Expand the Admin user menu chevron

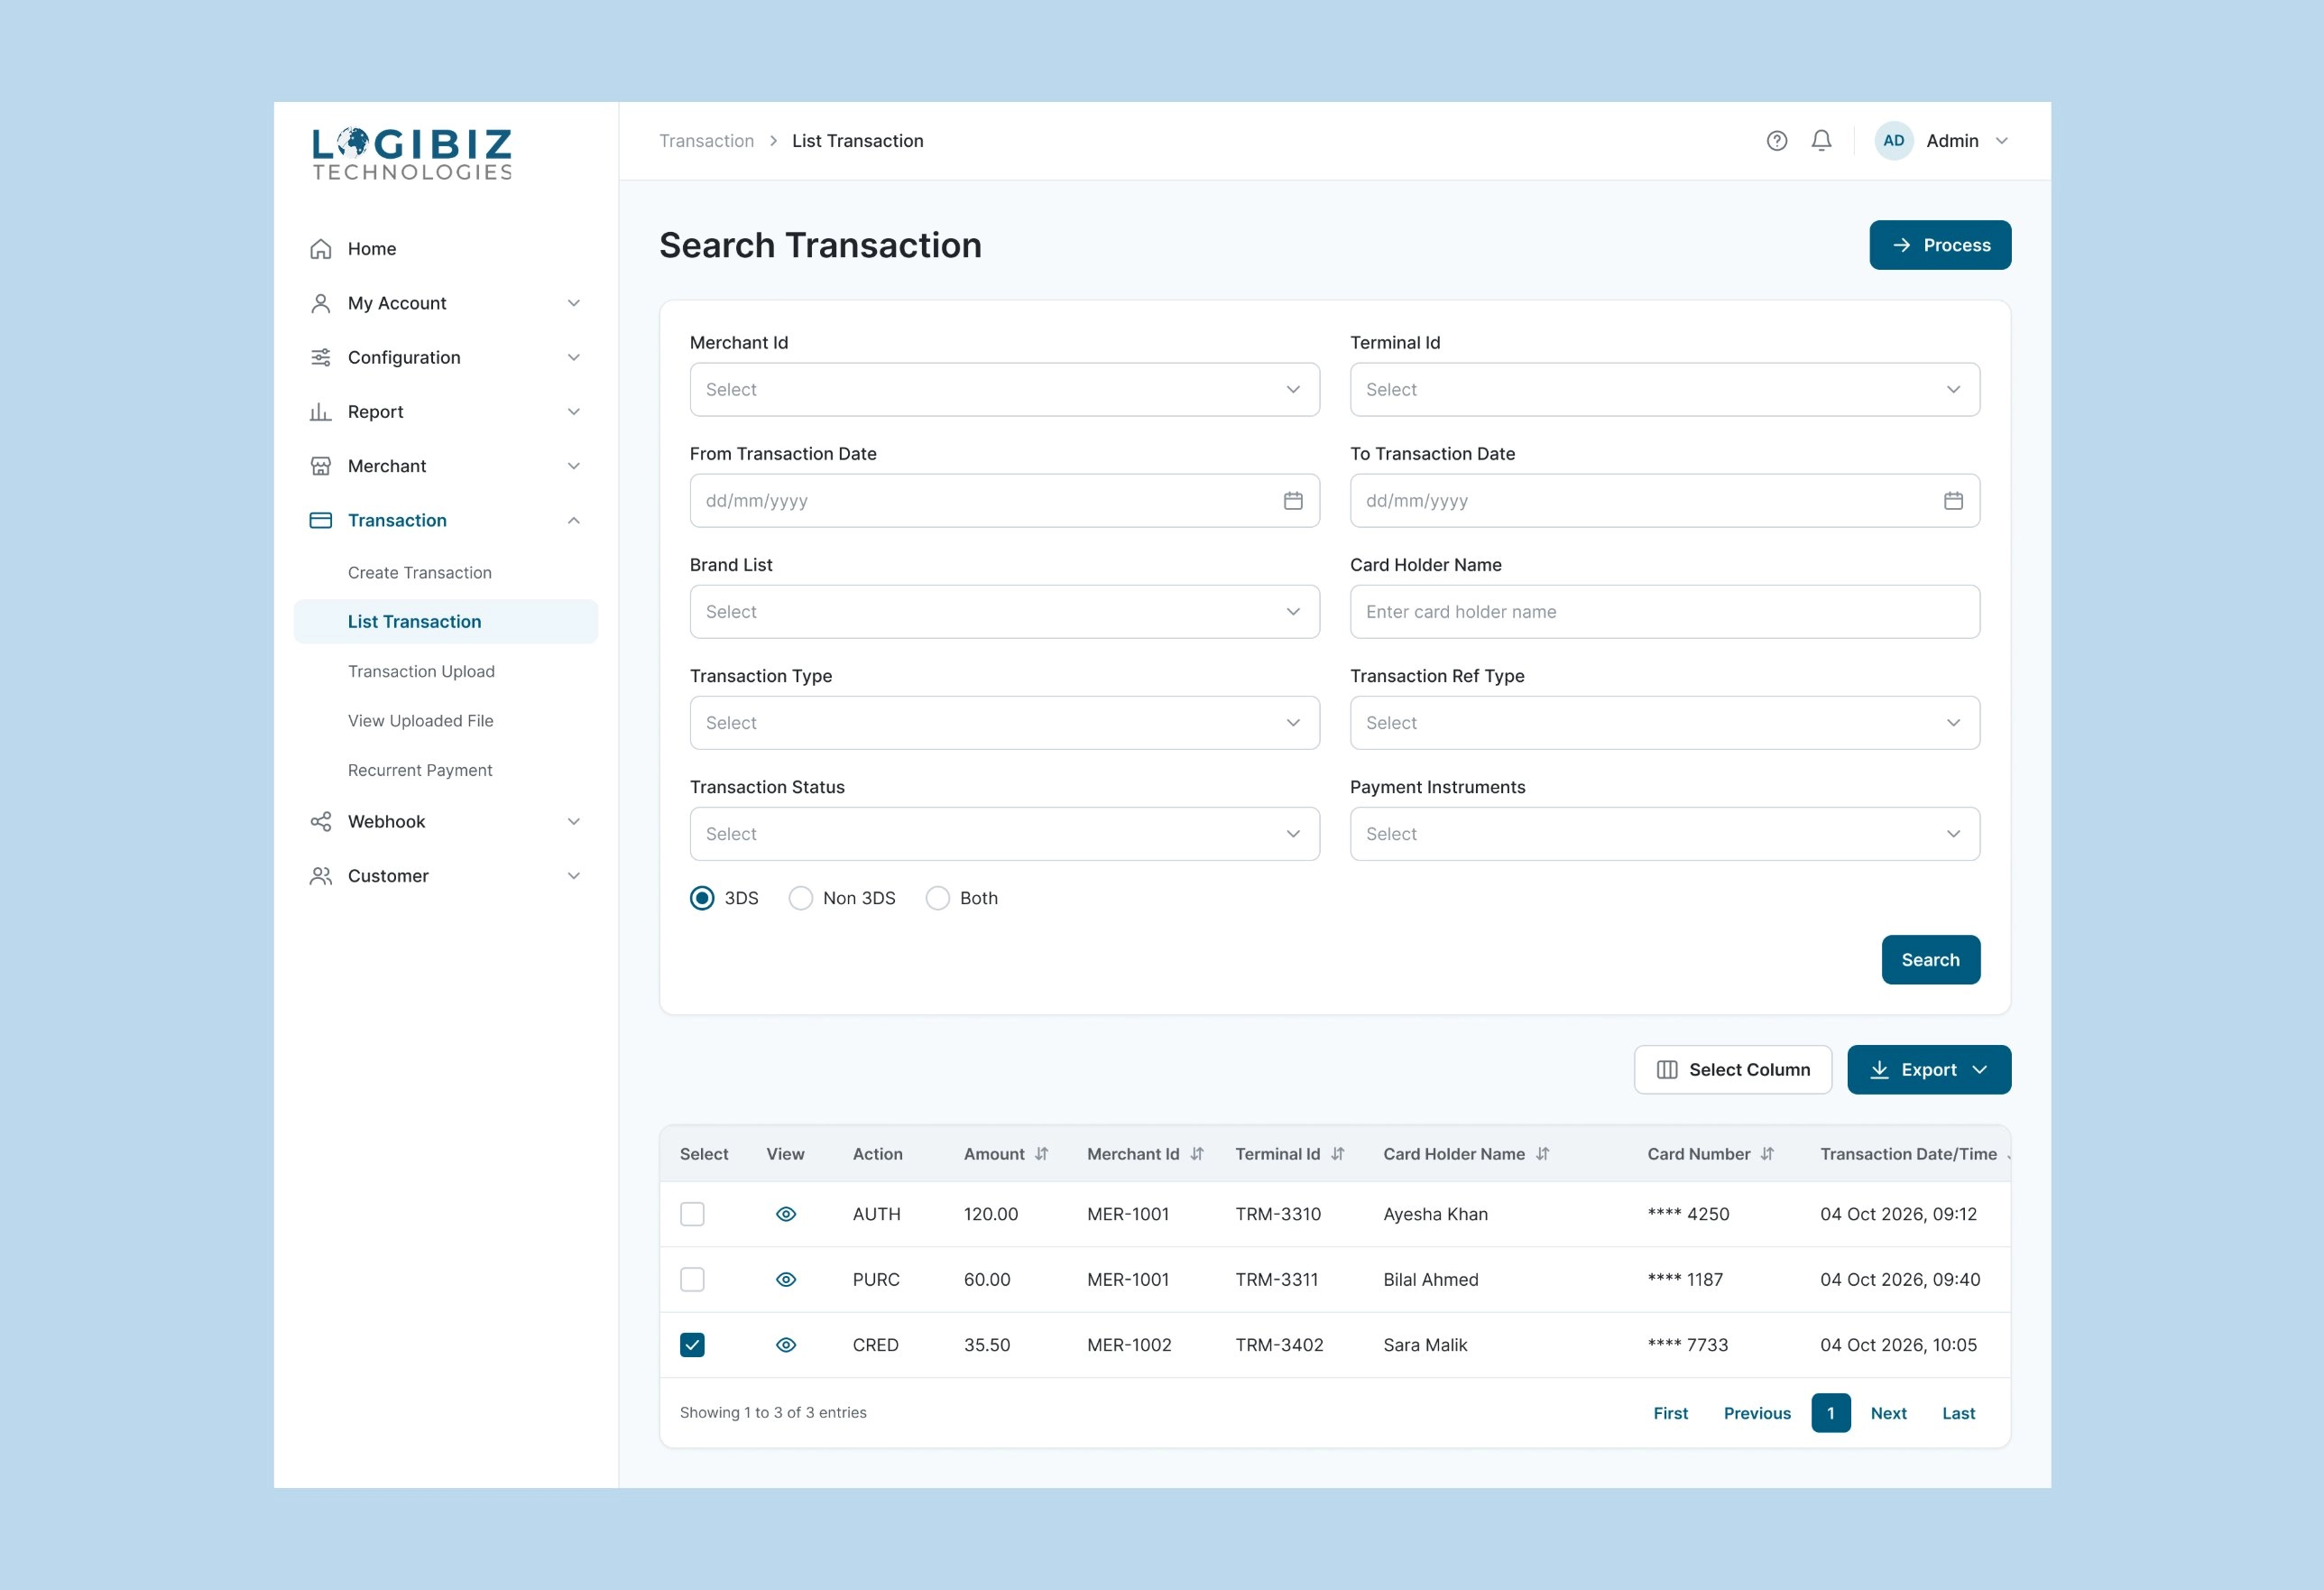[2001, 141]
